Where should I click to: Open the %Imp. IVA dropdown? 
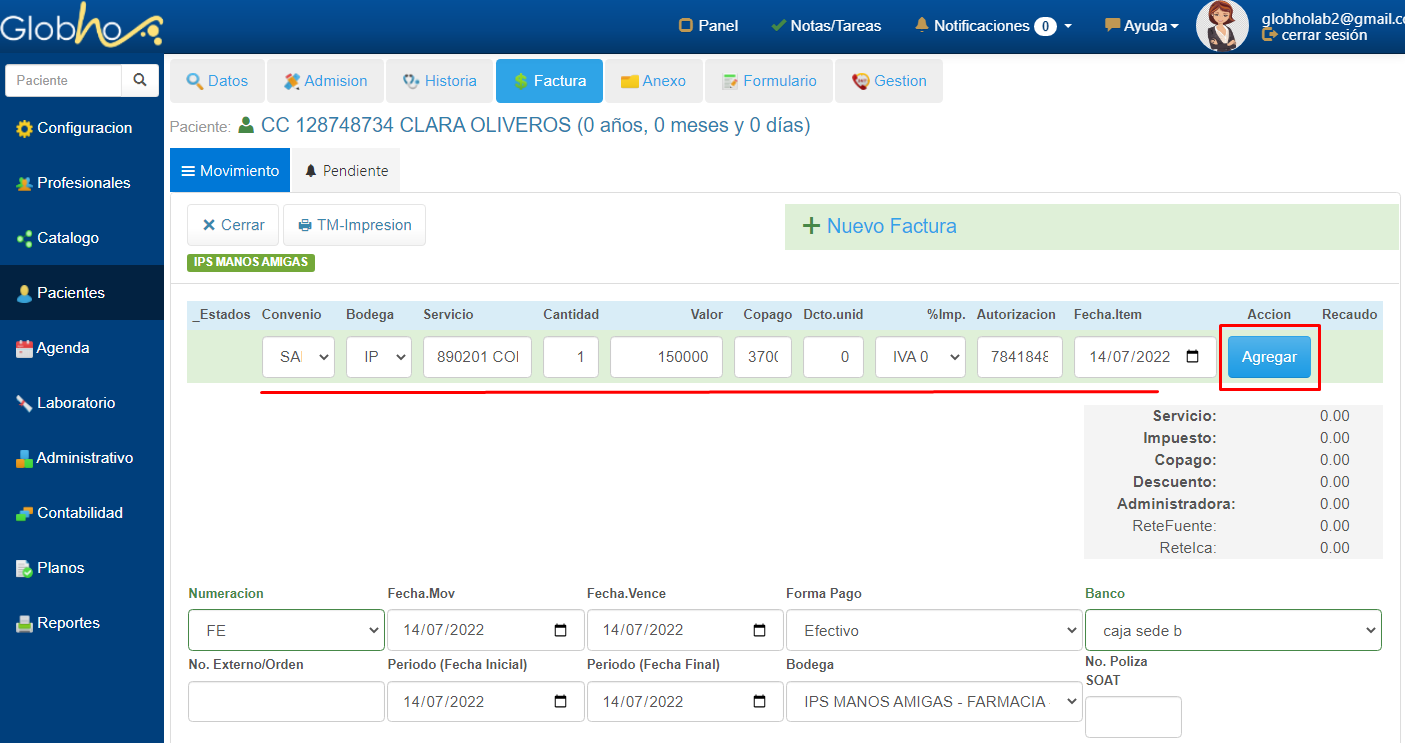(x=920, y=357)
